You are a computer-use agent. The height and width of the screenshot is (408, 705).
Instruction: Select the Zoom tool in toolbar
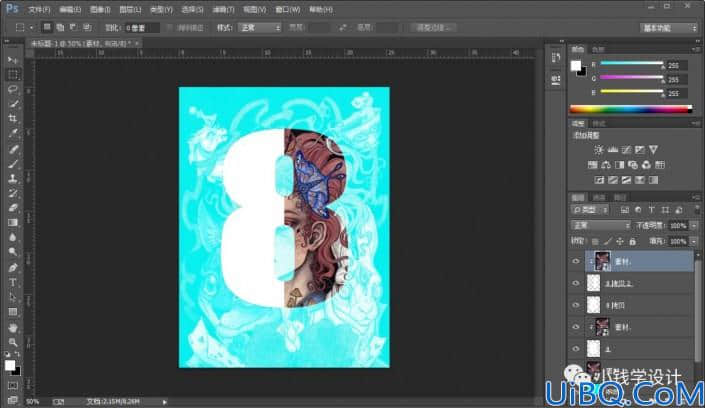13,342
